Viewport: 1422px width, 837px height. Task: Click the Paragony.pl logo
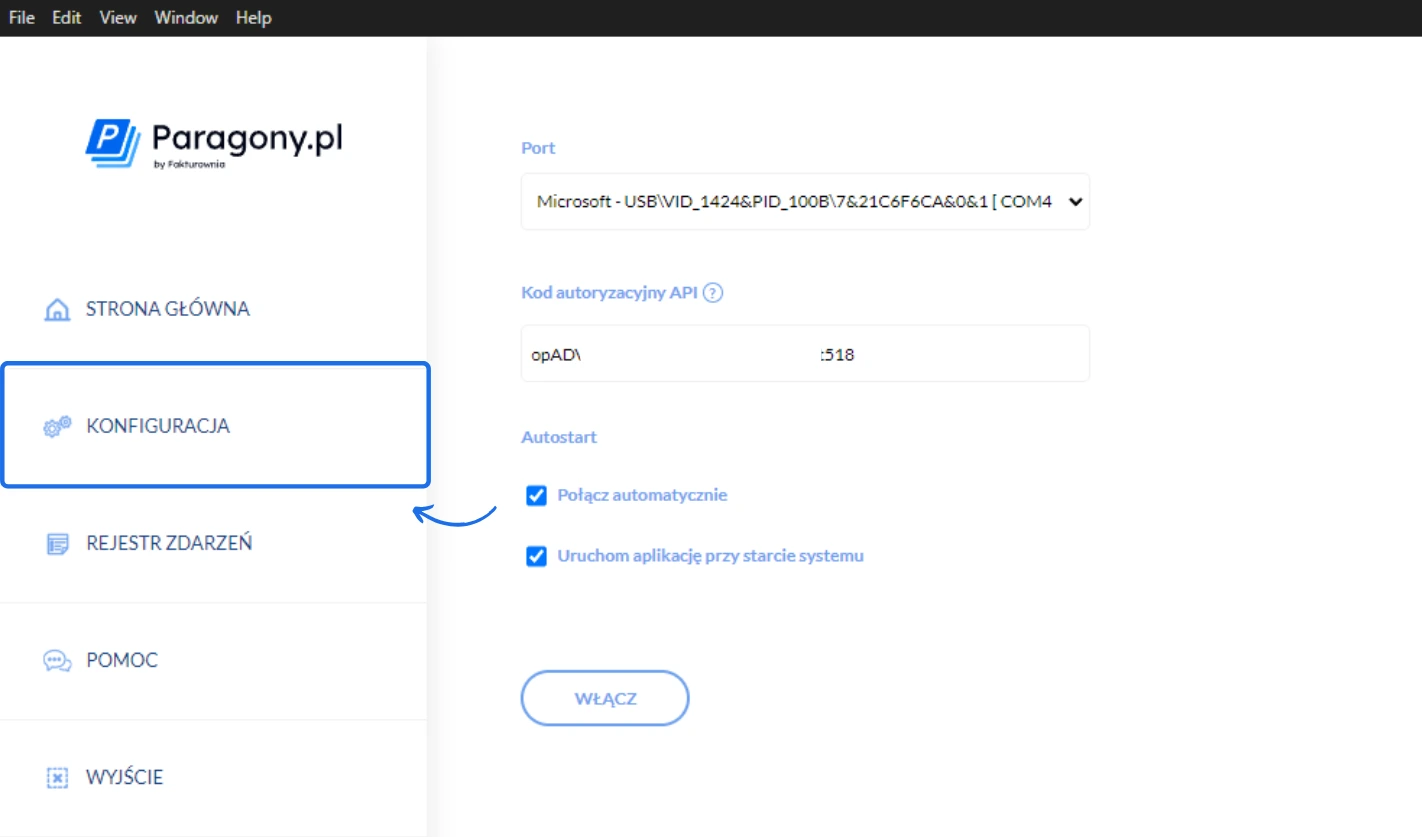tap(213, 140)
